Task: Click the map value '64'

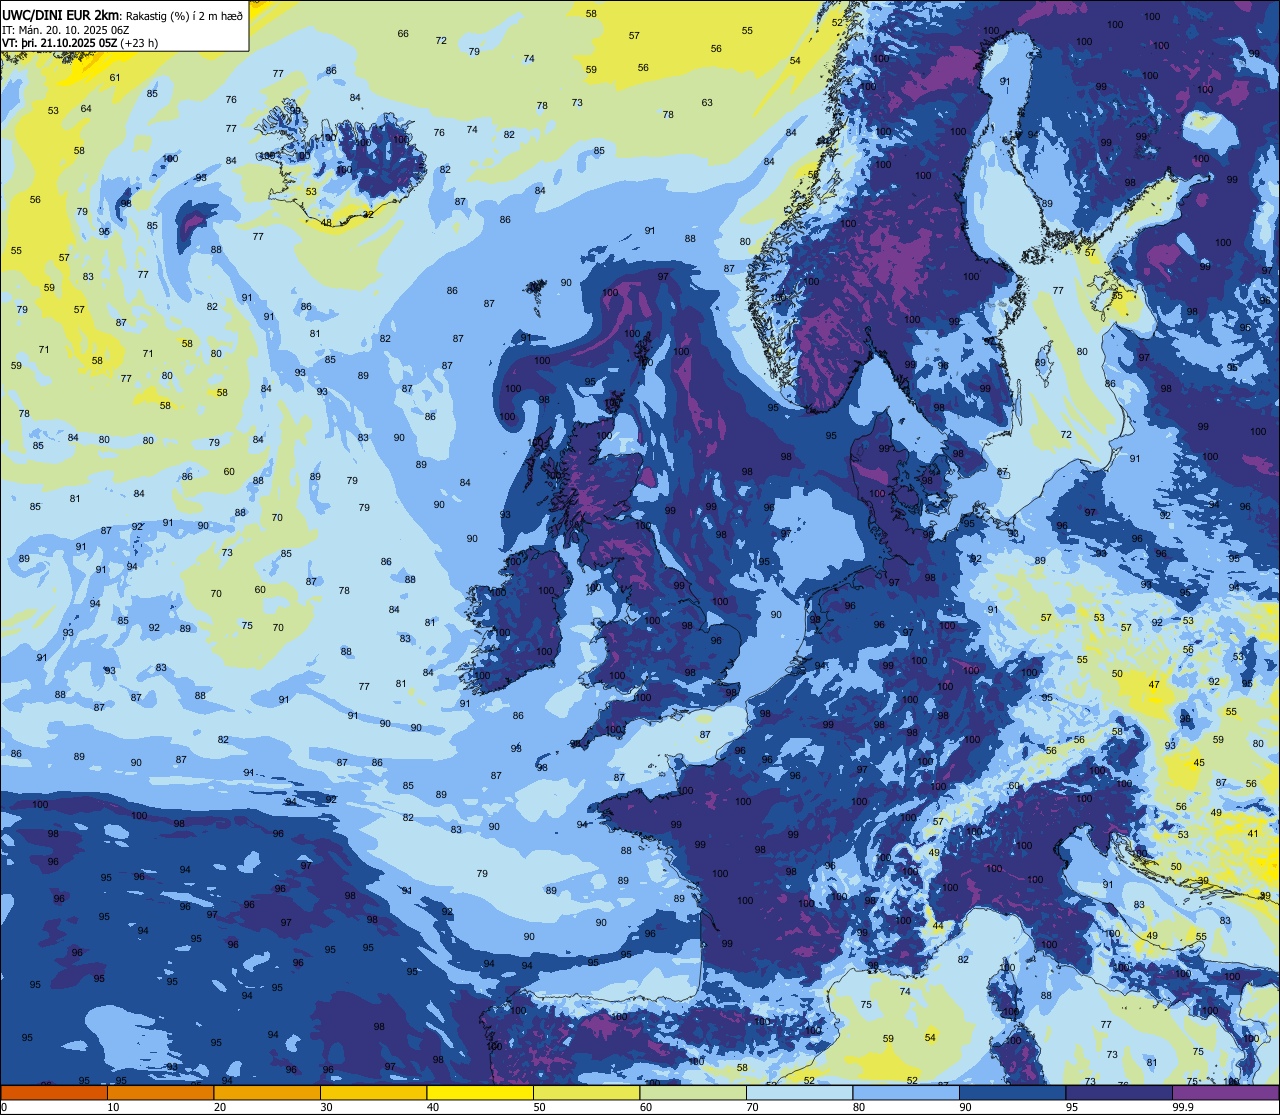Action: coord(86,109)
